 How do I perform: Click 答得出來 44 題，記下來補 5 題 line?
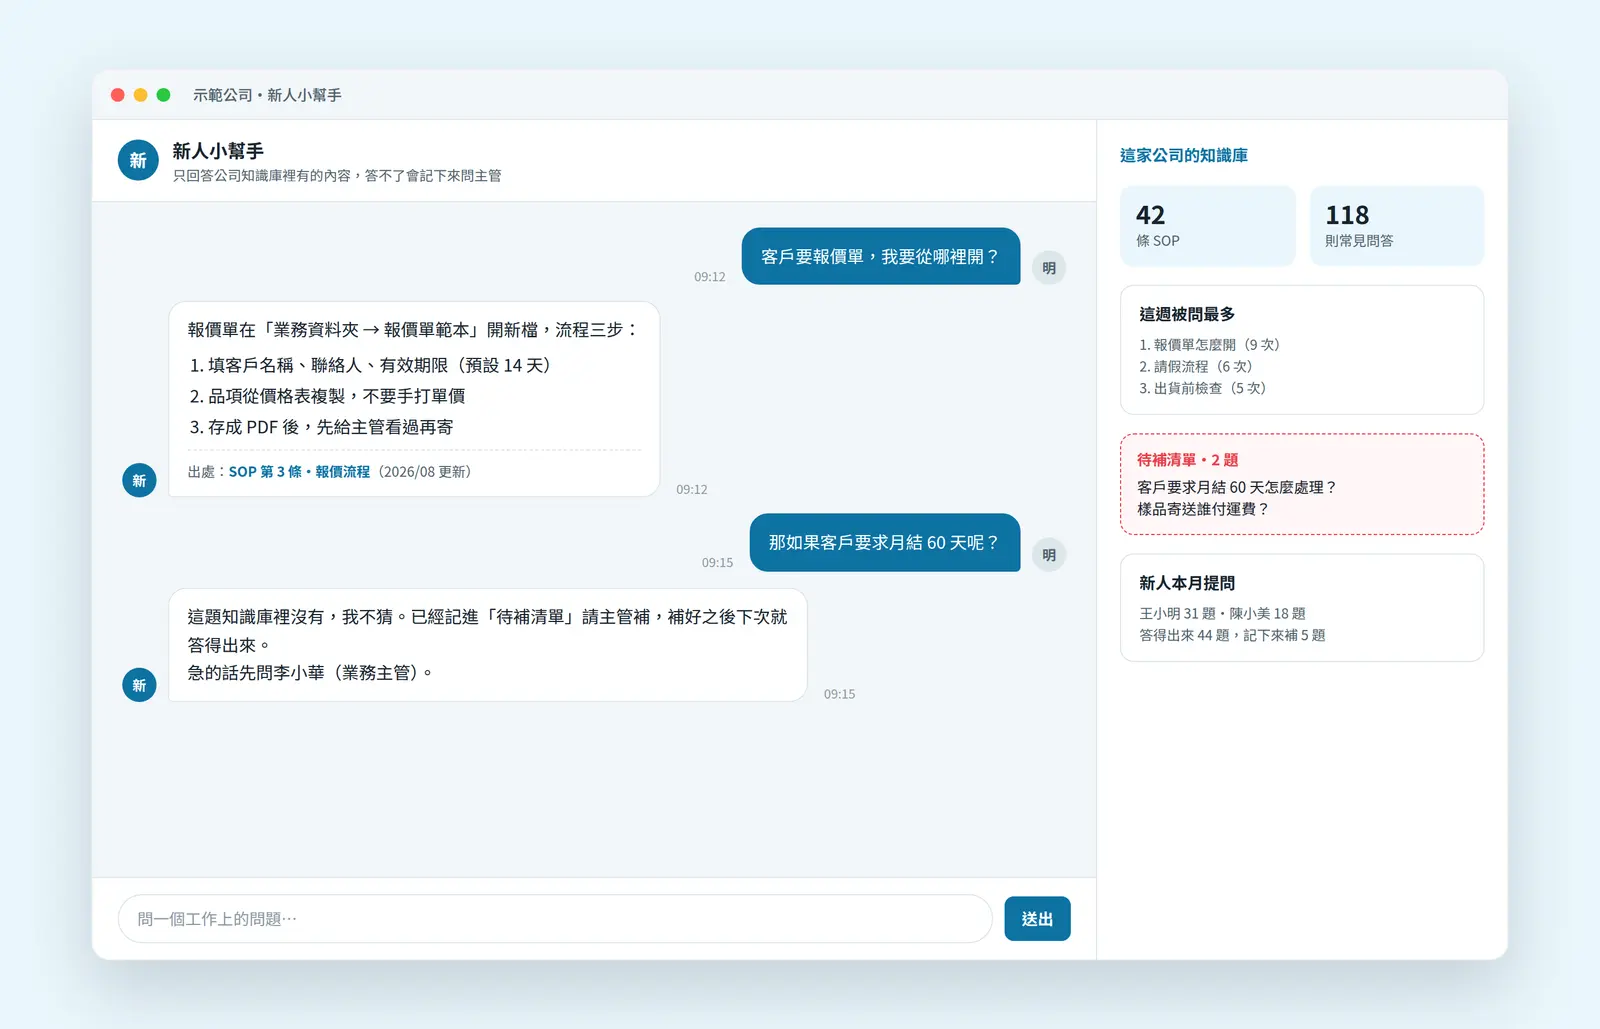coord(1232,636)
